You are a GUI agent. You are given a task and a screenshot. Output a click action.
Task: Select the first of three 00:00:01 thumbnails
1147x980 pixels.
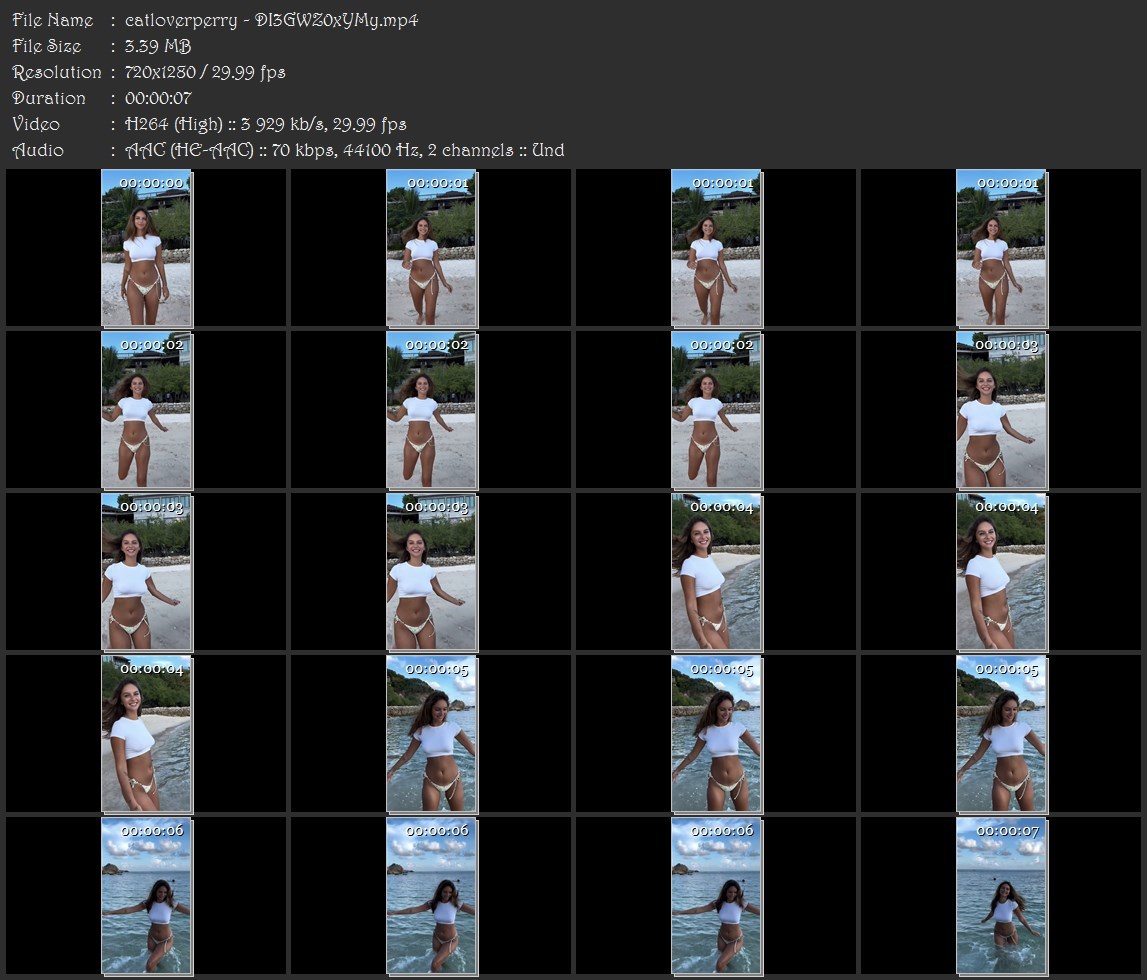coord(432,248)
